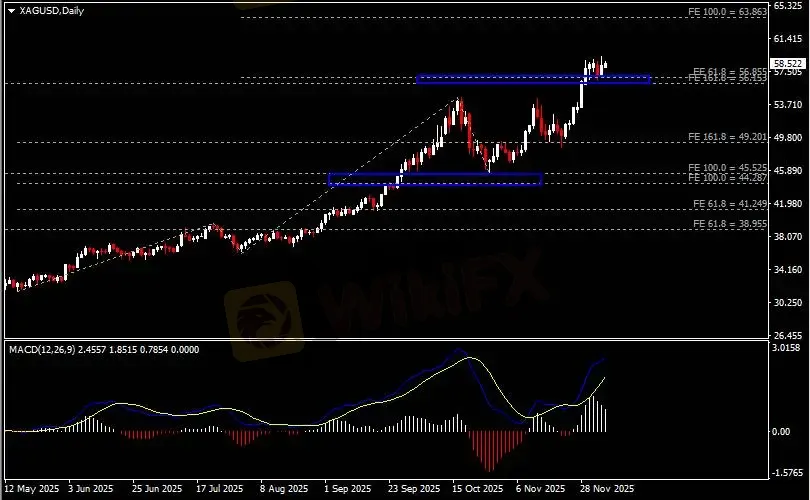Click the FE 100.0 = 63.863 label
Viewport: 810px width, 500px height.
coord(729,11)
